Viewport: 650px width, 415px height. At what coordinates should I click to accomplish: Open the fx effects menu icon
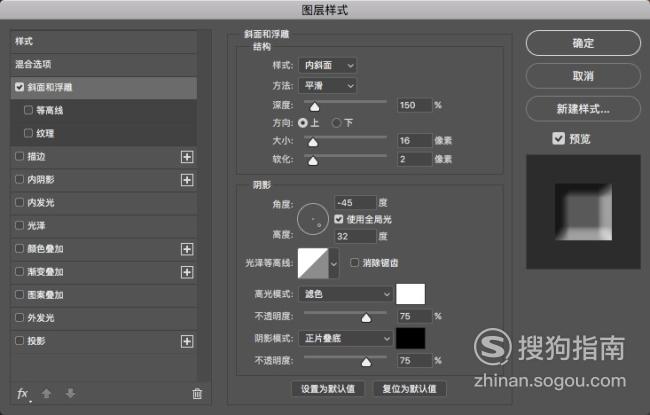point(23,393)
